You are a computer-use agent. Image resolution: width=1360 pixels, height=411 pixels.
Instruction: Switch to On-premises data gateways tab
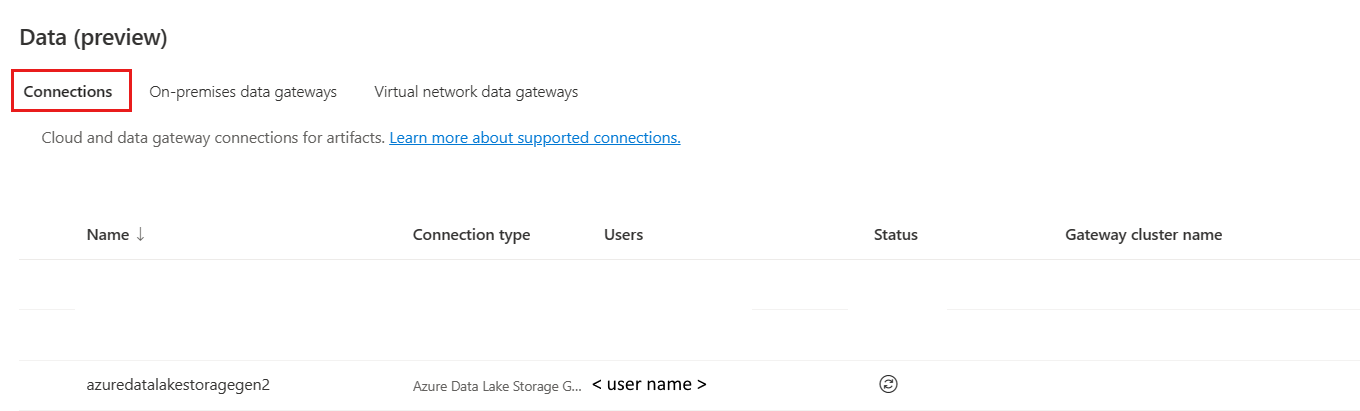[243, 91]
